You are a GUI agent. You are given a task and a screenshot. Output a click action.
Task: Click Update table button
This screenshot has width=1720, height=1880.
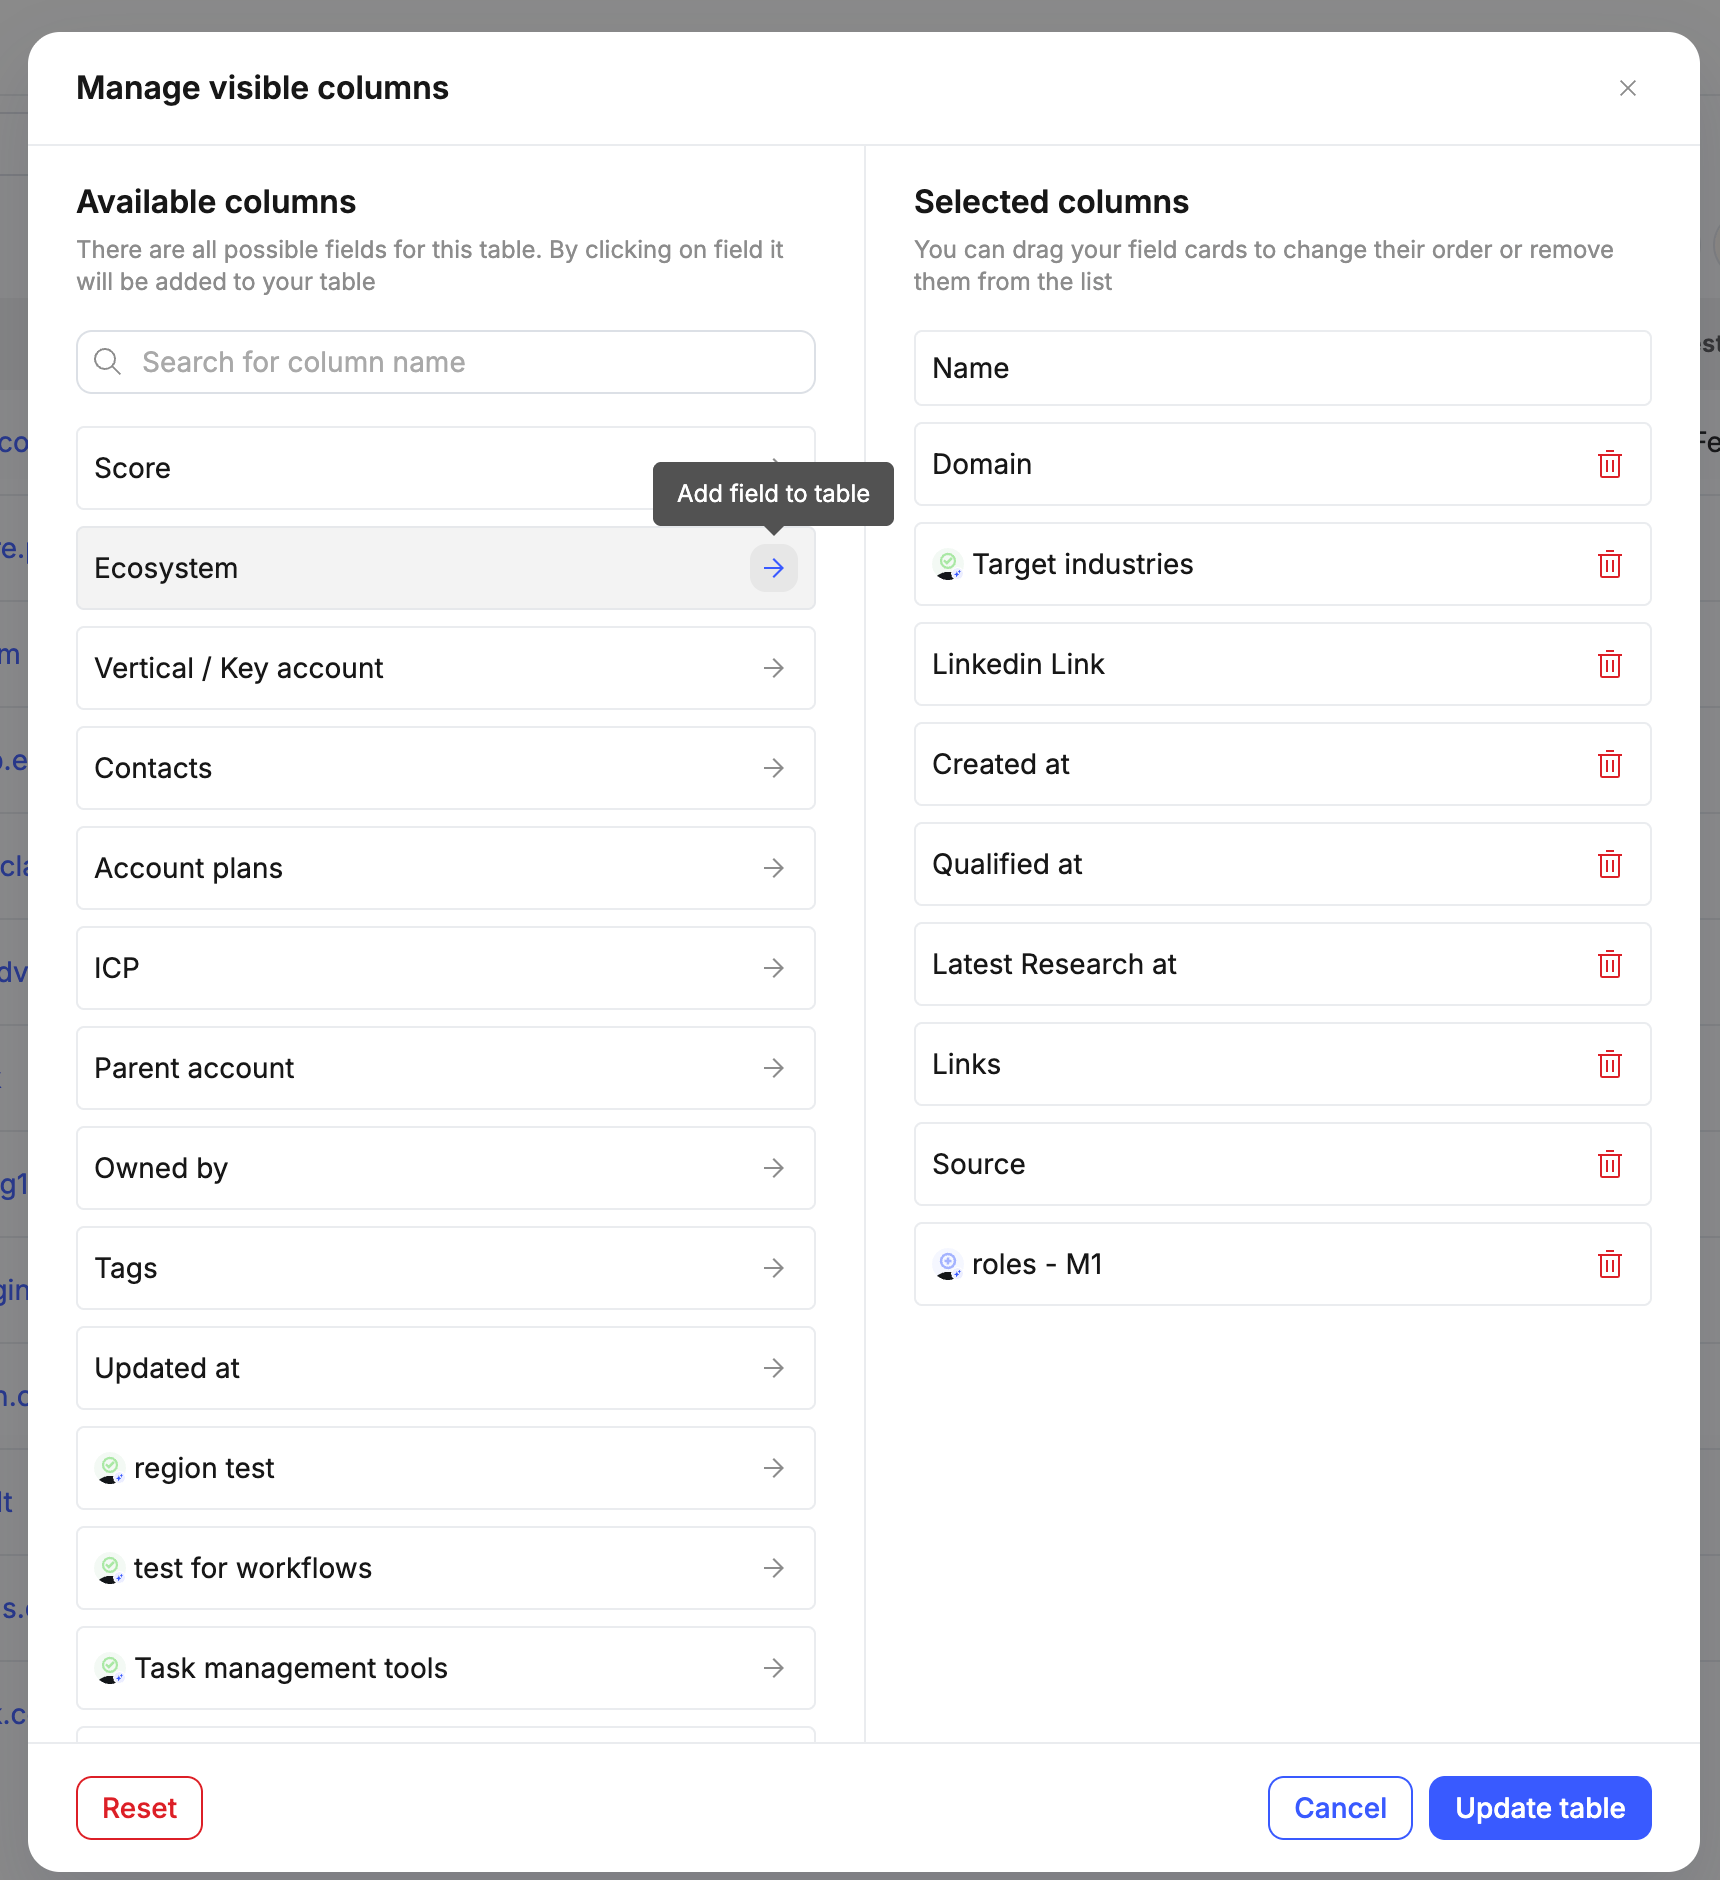click(1539, 1808)
